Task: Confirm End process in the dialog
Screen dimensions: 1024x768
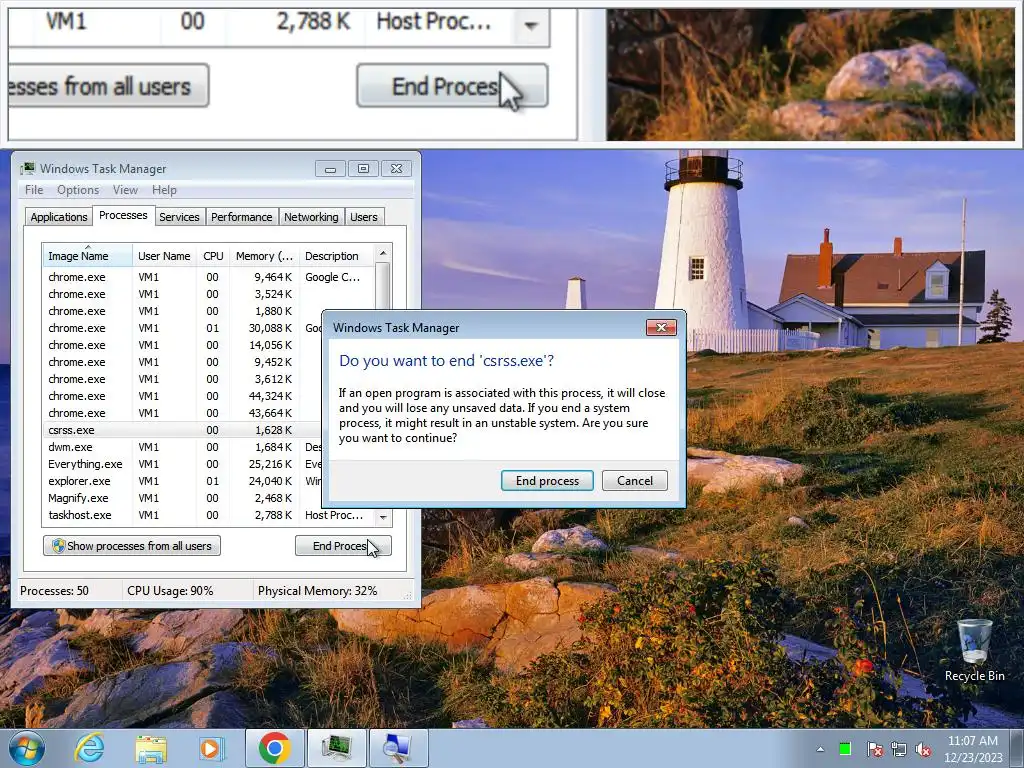Action: click(x=547, y=481)
